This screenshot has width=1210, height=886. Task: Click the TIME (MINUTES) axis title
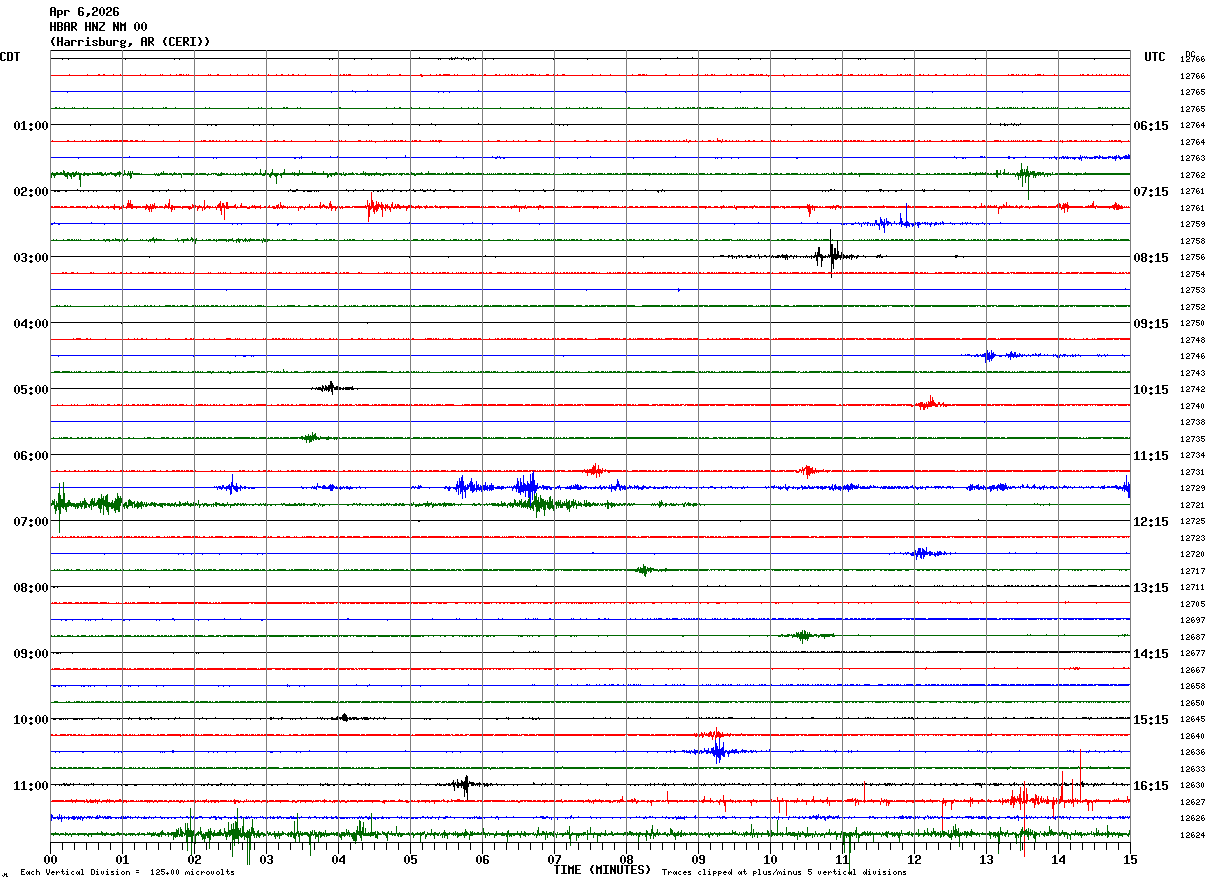point(602,870)
